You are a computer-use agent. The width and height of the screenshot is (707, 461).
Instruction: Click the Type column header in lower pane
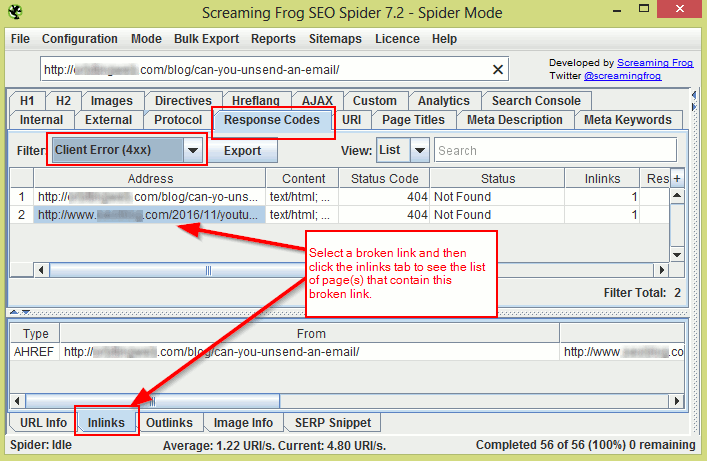pos(35,333)
